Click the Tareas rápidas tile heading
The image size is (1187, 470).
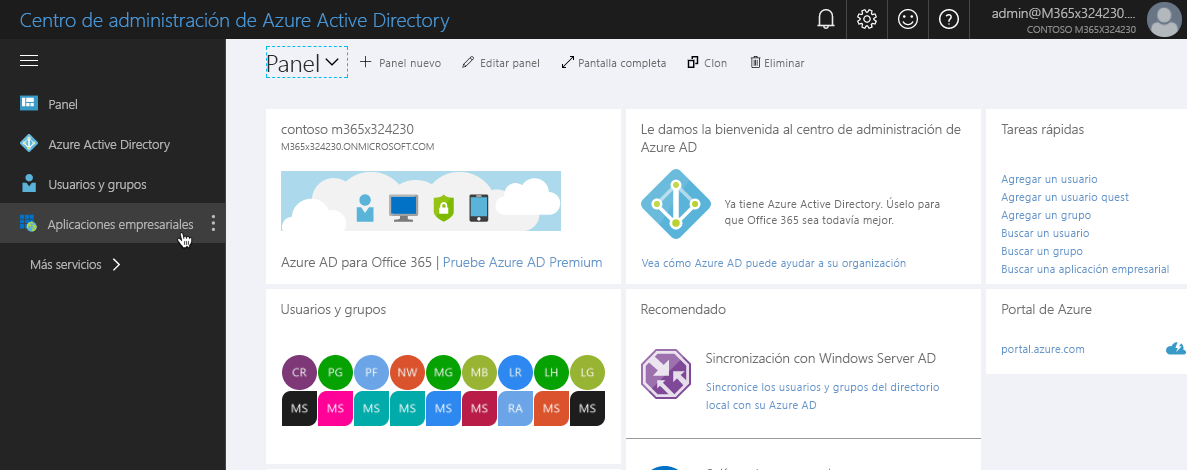[1042, 129]
